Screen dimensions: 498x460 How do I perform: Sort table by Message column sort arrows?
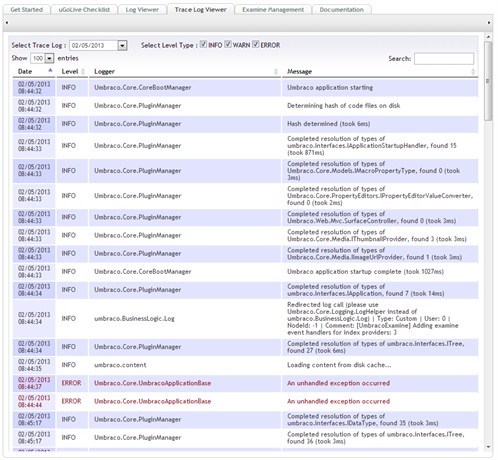473,71
